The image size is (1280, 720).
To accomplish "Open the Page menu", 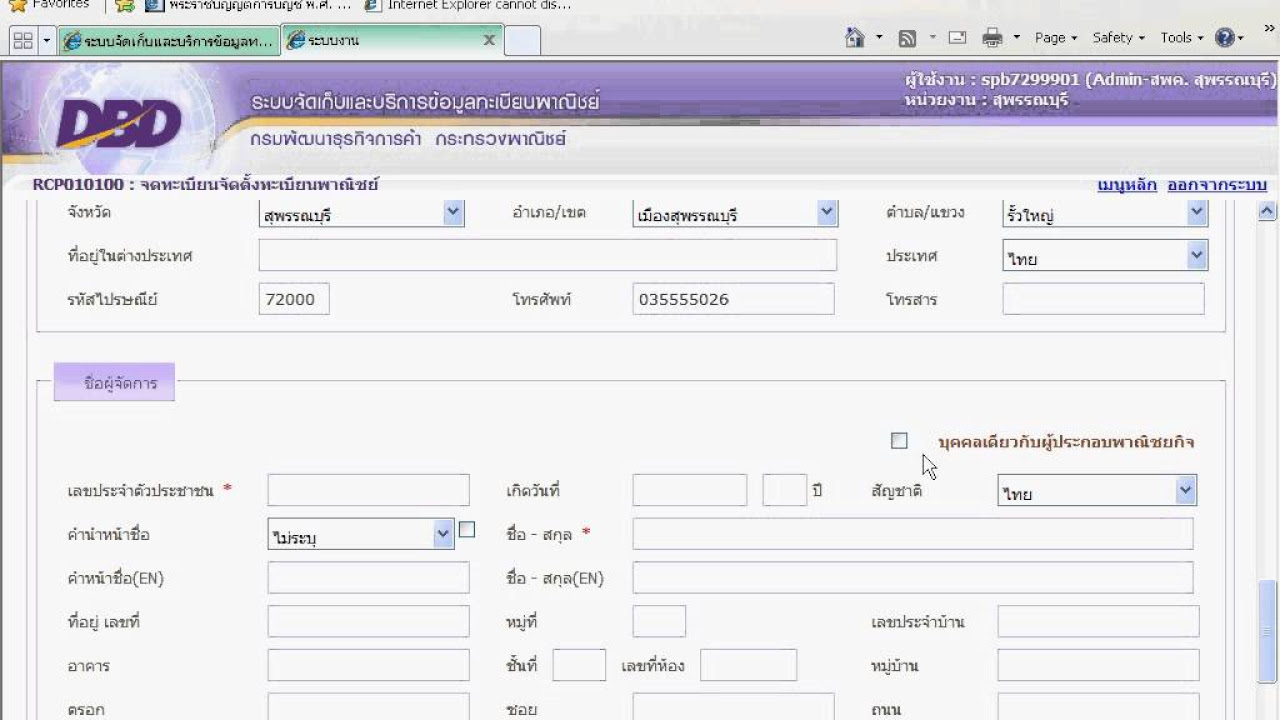I will point(1055,38).
